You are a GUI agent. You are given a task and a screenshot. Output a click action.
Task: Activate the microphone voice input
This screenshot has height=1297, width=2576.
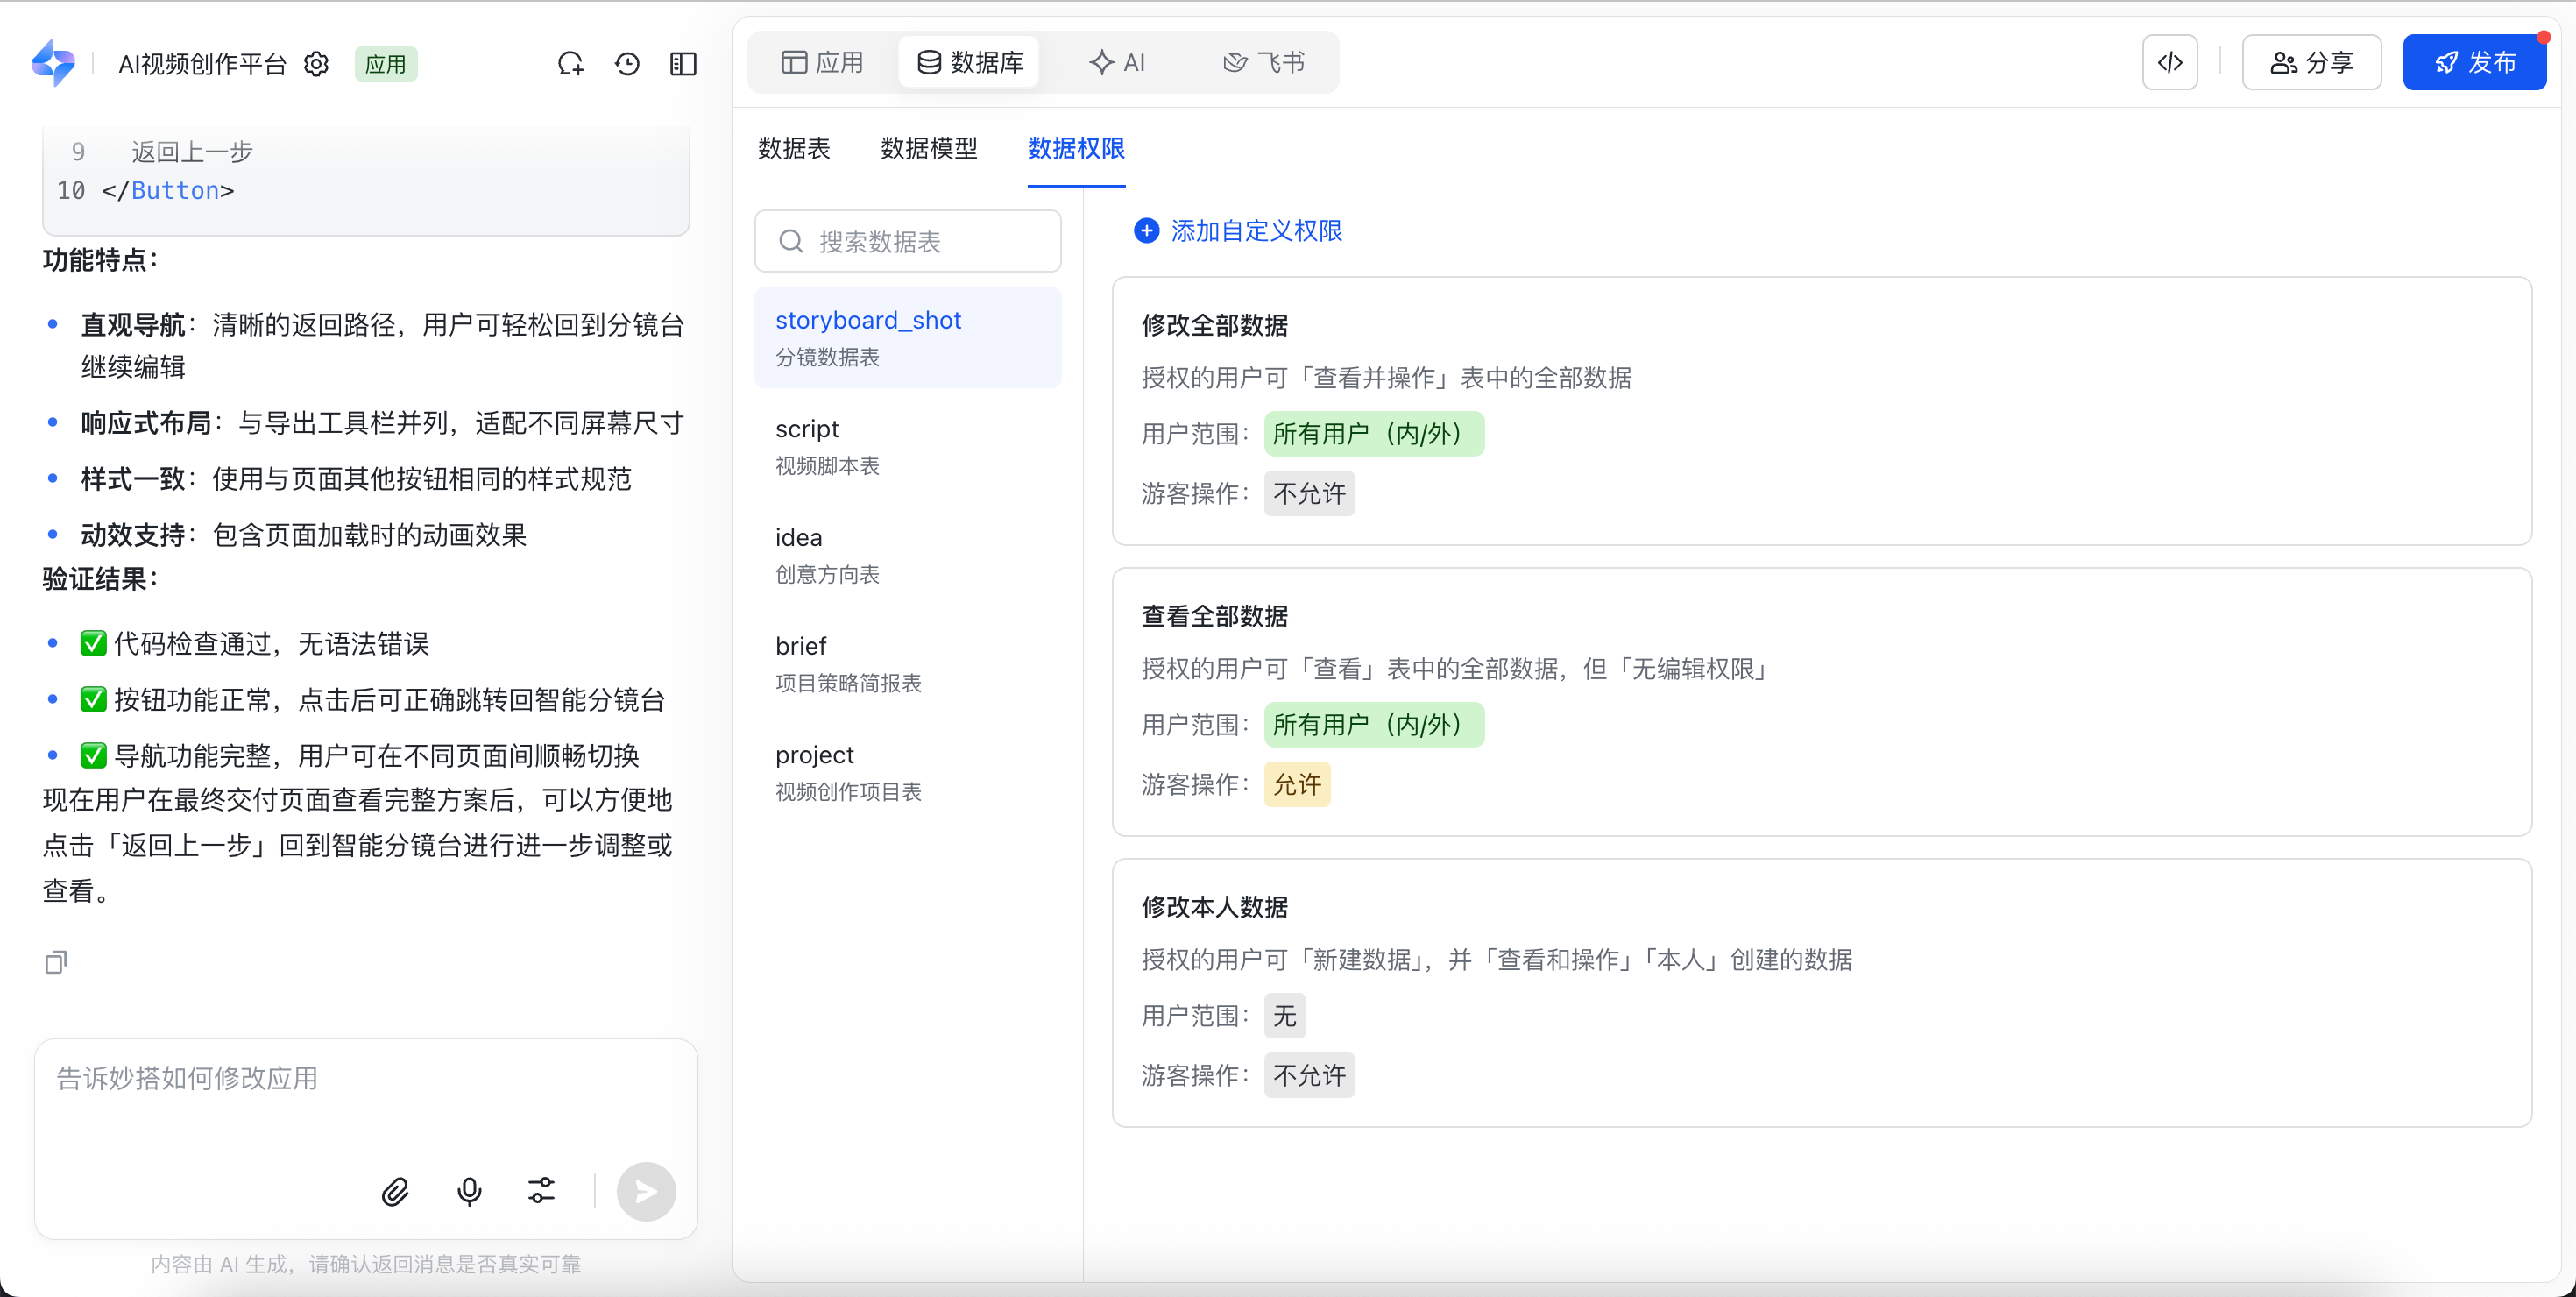[x=469, y=1191]
